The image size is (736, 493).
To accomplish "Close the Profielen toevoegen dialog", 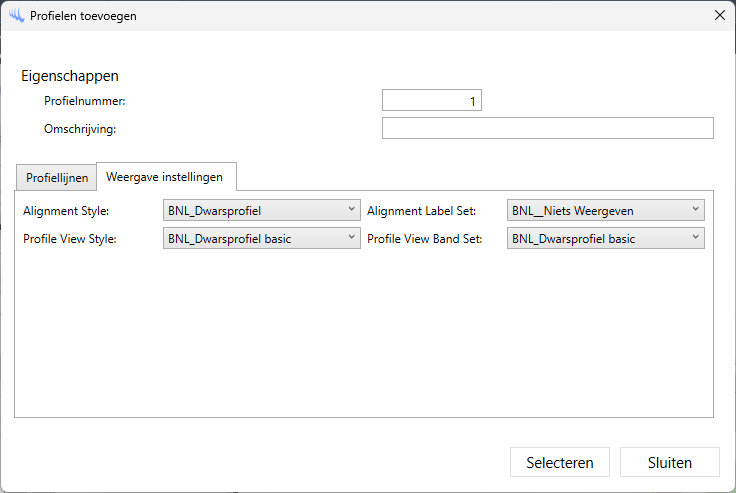I will pyautogui.click(x=719, y=15).
